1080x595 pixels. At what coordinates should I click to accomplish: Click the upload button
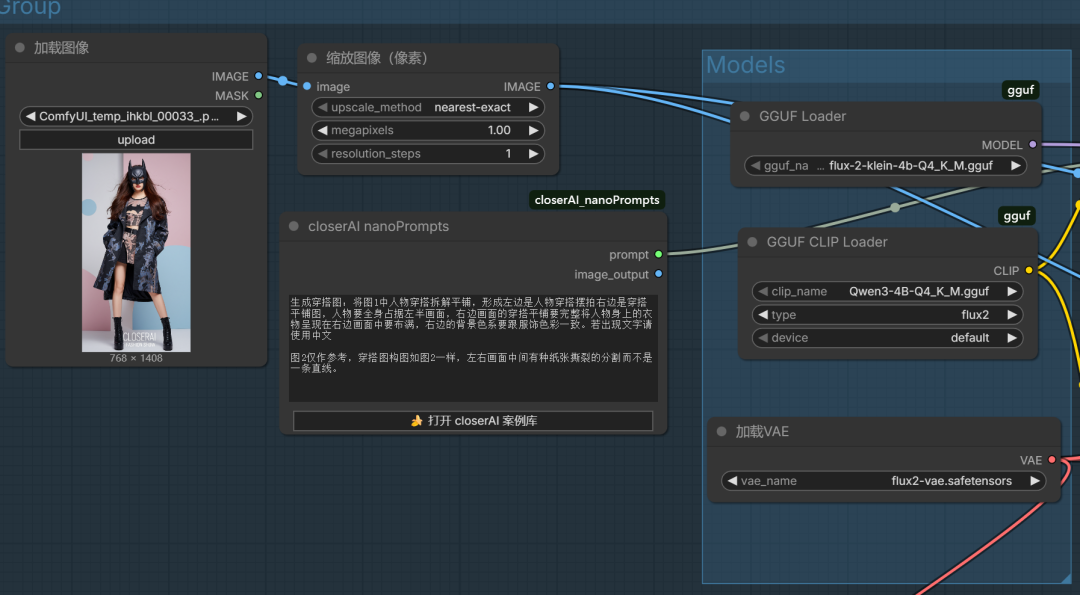(x=136, y=140)
